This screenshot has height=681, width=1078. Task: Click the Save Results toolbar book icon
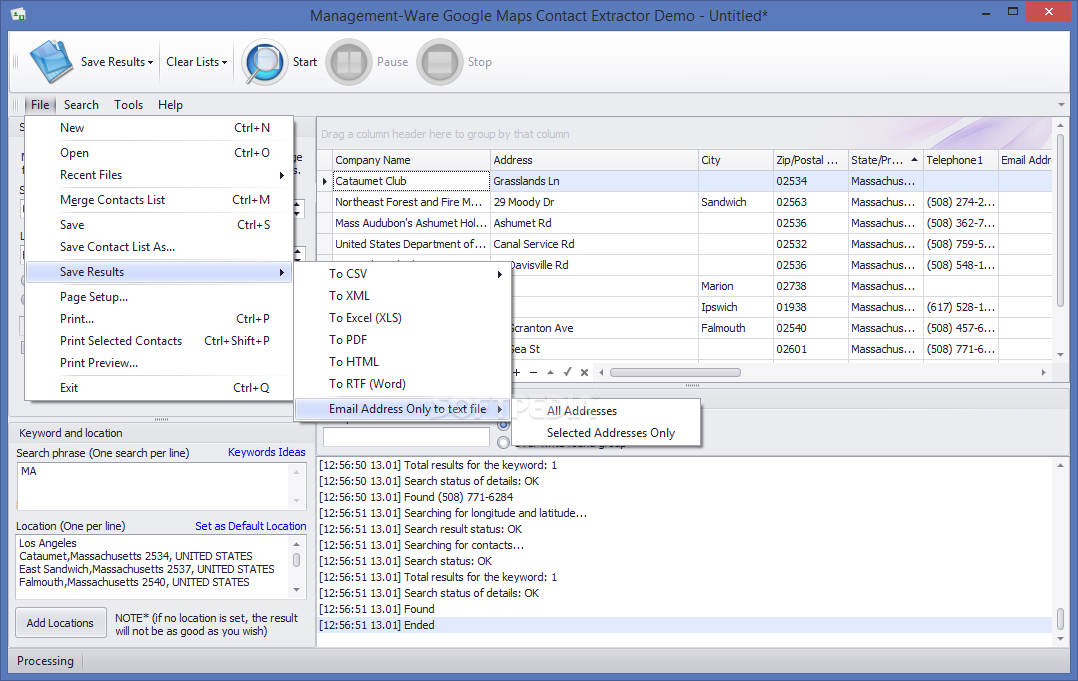(x=51, y=62)
